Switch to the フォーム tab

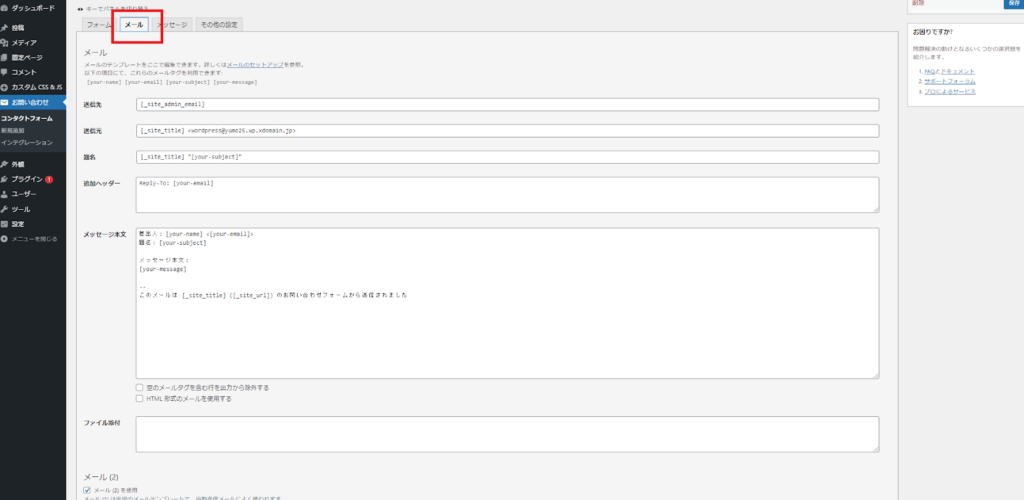pyautogui.click(x=99, y=24)
